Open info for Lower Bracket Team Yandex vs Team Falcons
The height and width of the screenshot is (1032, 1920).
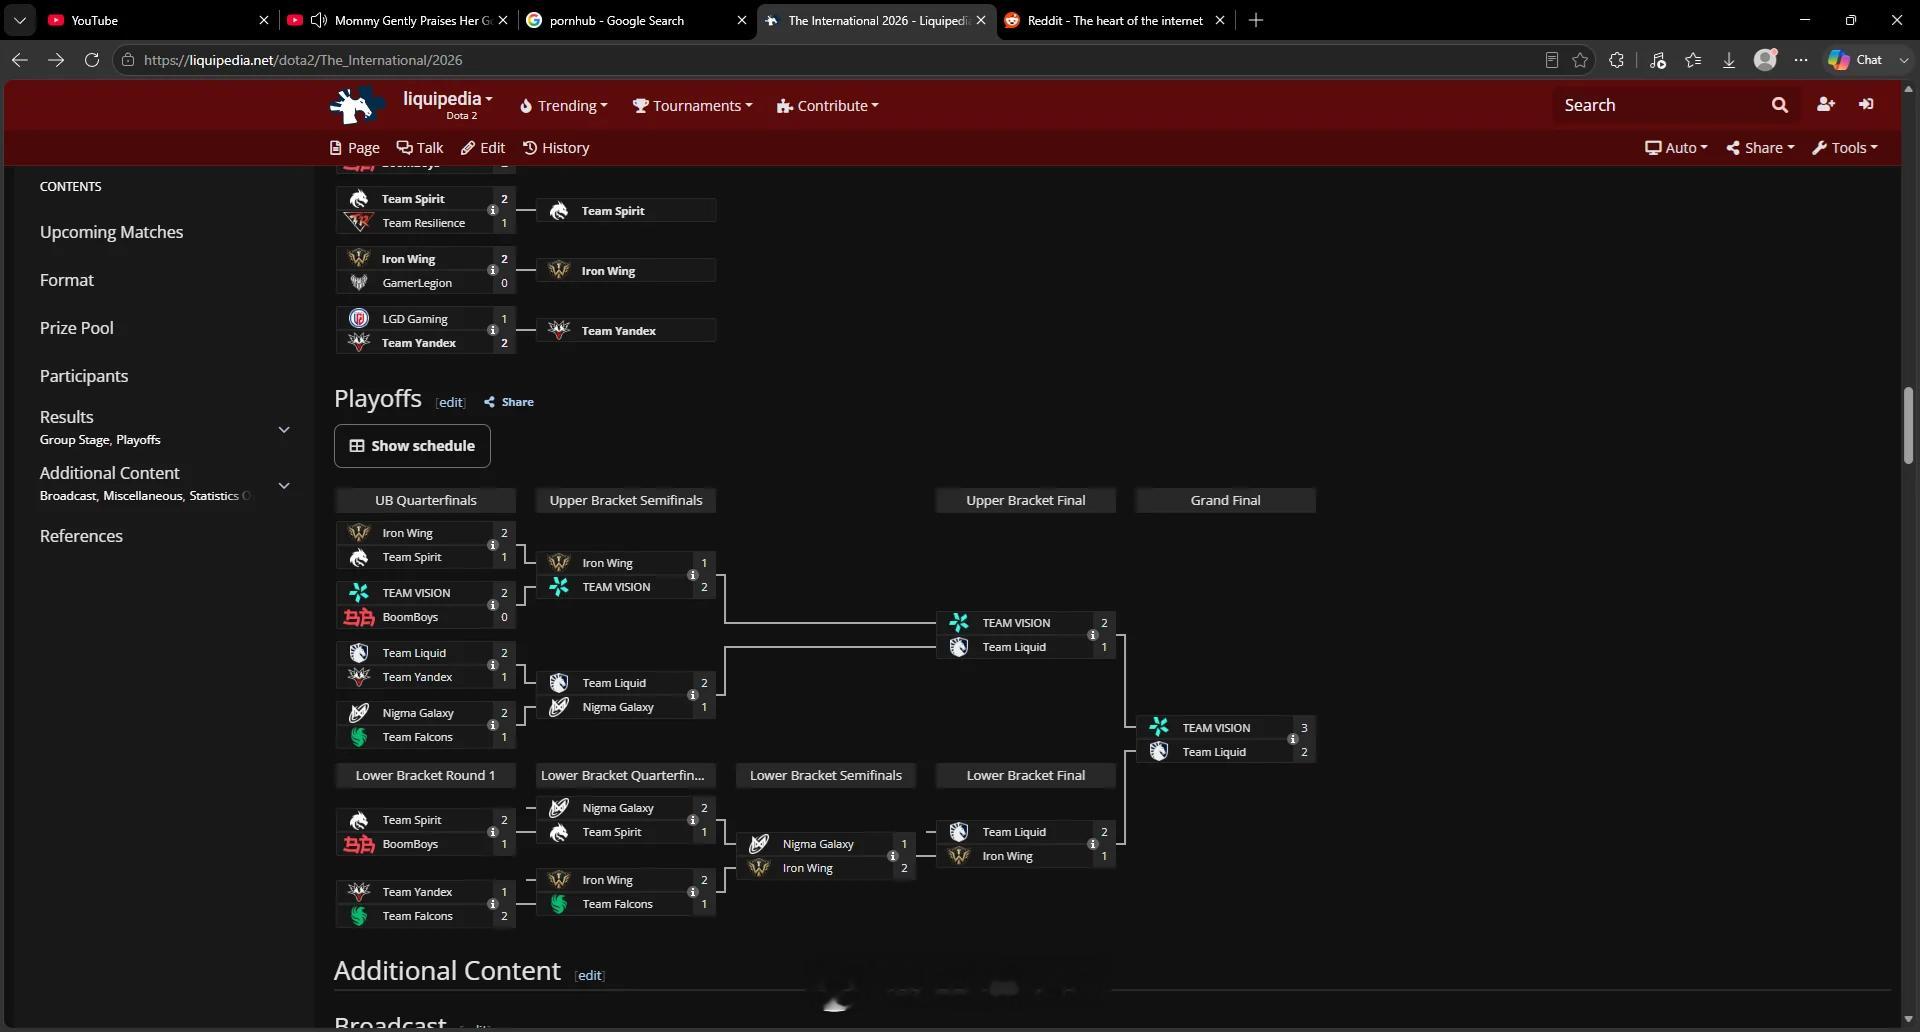tap(492, 904)
